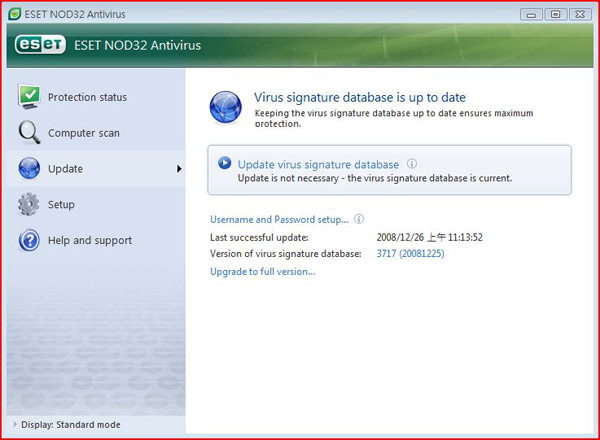Expand Display: Standard mode triangle

[15, 424]
